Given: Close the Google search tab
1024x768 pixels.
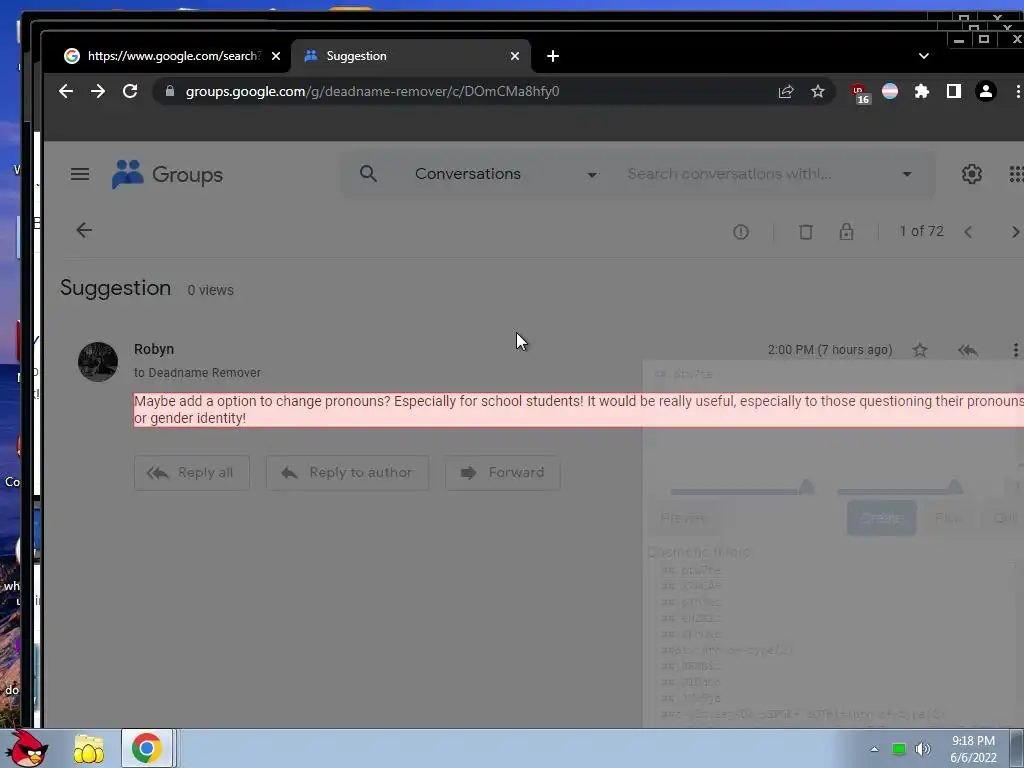Looking at the screenshot, I should click(276, 56).
